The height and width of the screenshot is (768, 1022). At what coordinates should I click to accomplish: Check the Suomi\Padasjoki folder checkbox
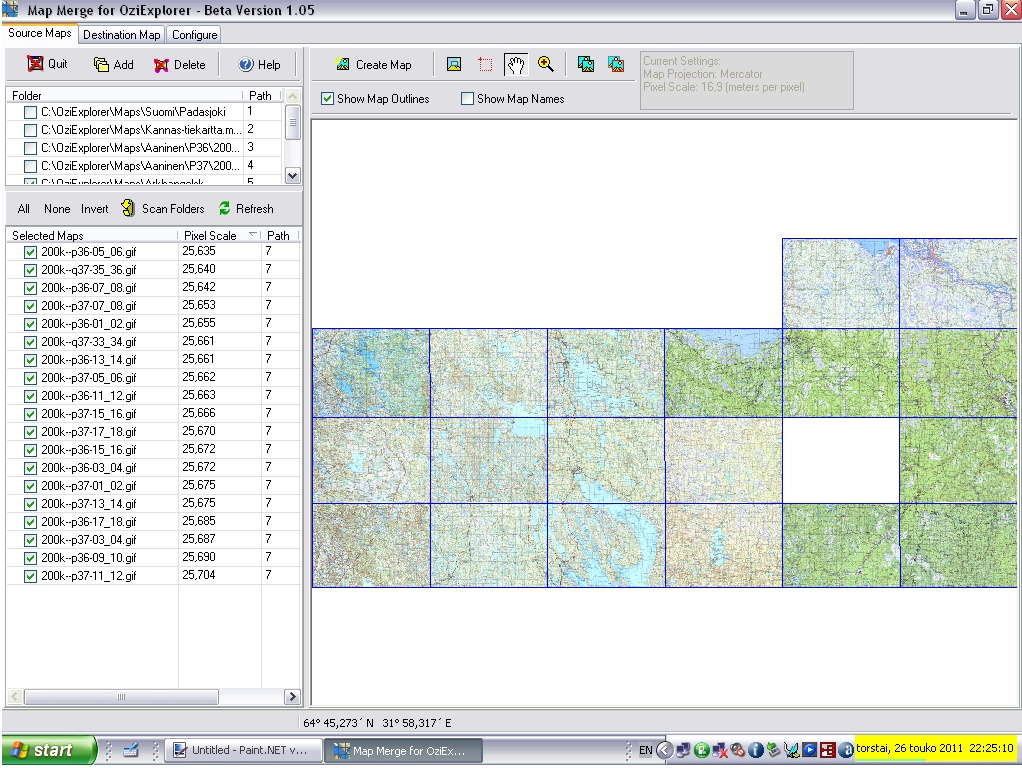tap(30, 112)
